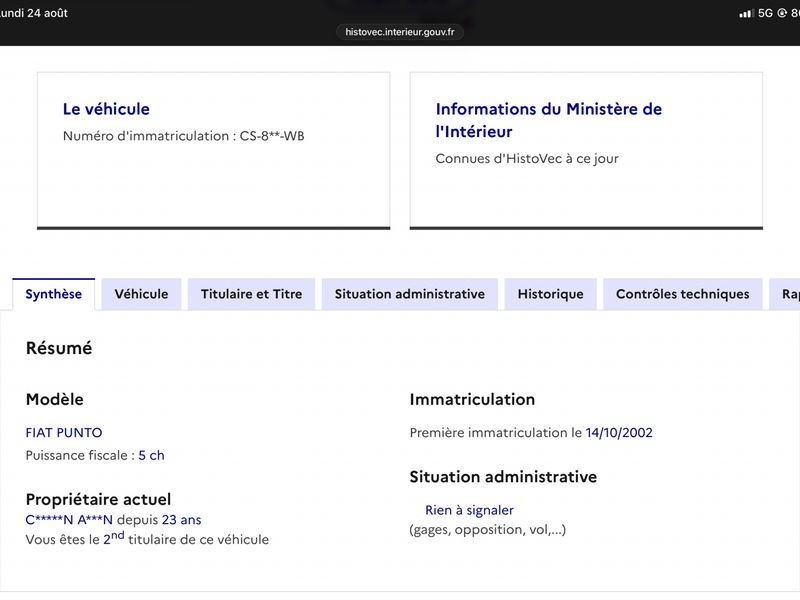Click 'Vous êtes le 2nd titulaire' text
The height and width of the screenshot is (600, 800).
click(x=147, y=539)
